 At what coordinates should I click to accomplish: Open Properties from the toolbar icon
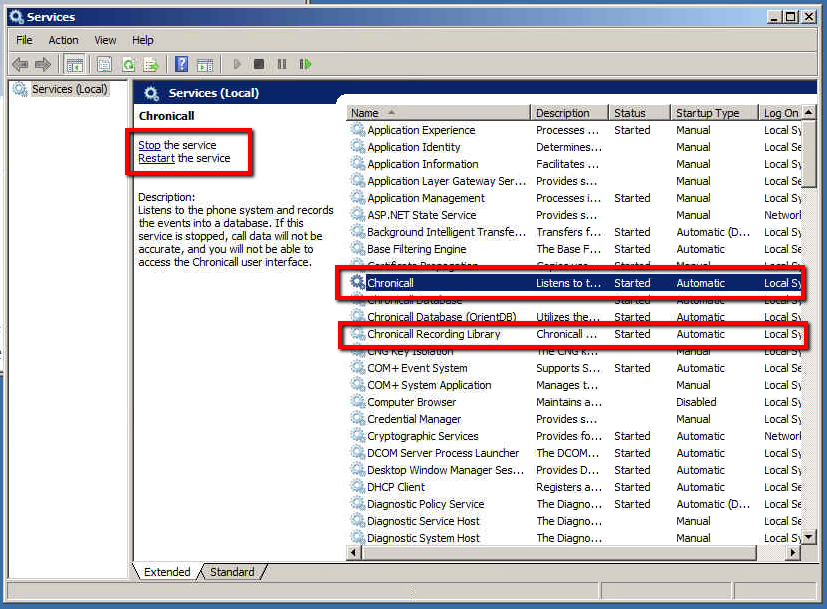click(104, 64)
